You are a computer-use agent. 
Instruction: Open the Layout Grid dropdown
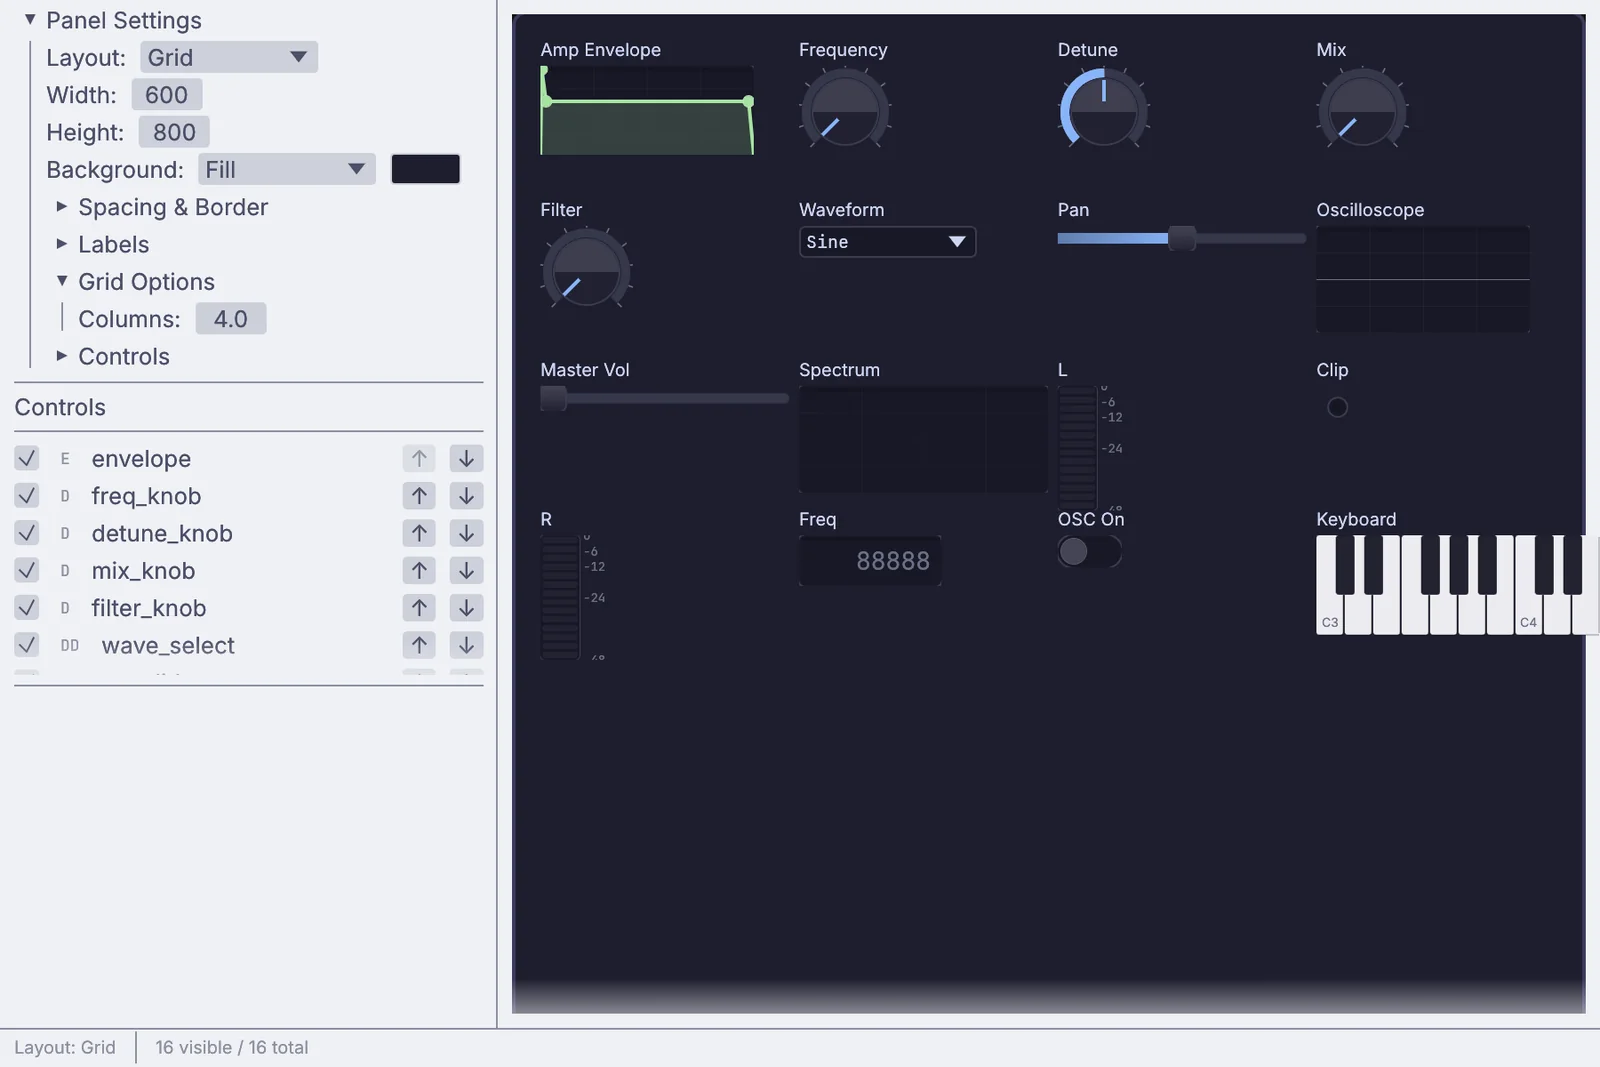click(229, 57)
